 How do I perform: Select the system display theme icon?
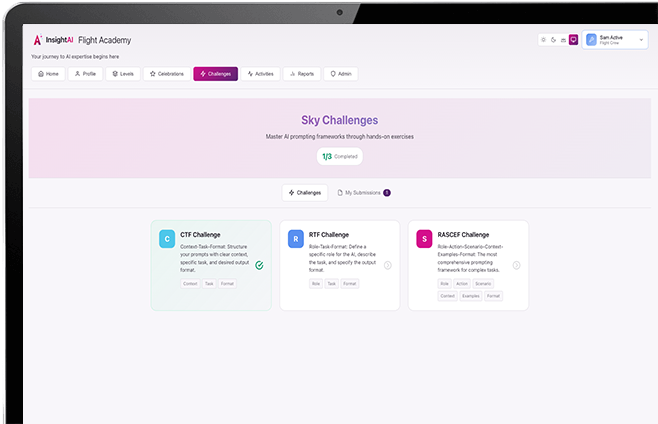tap(563, 40)
